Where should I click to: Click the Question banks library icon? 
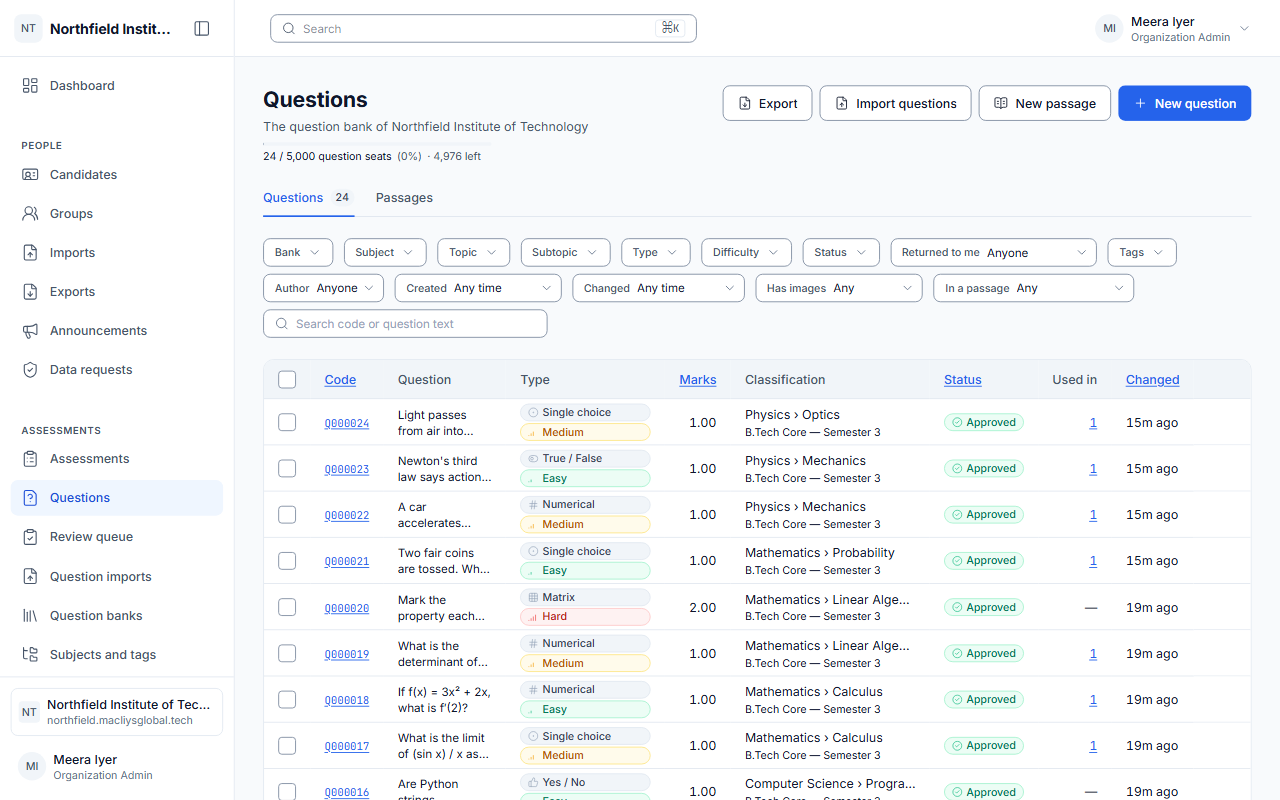pos(30,616)
